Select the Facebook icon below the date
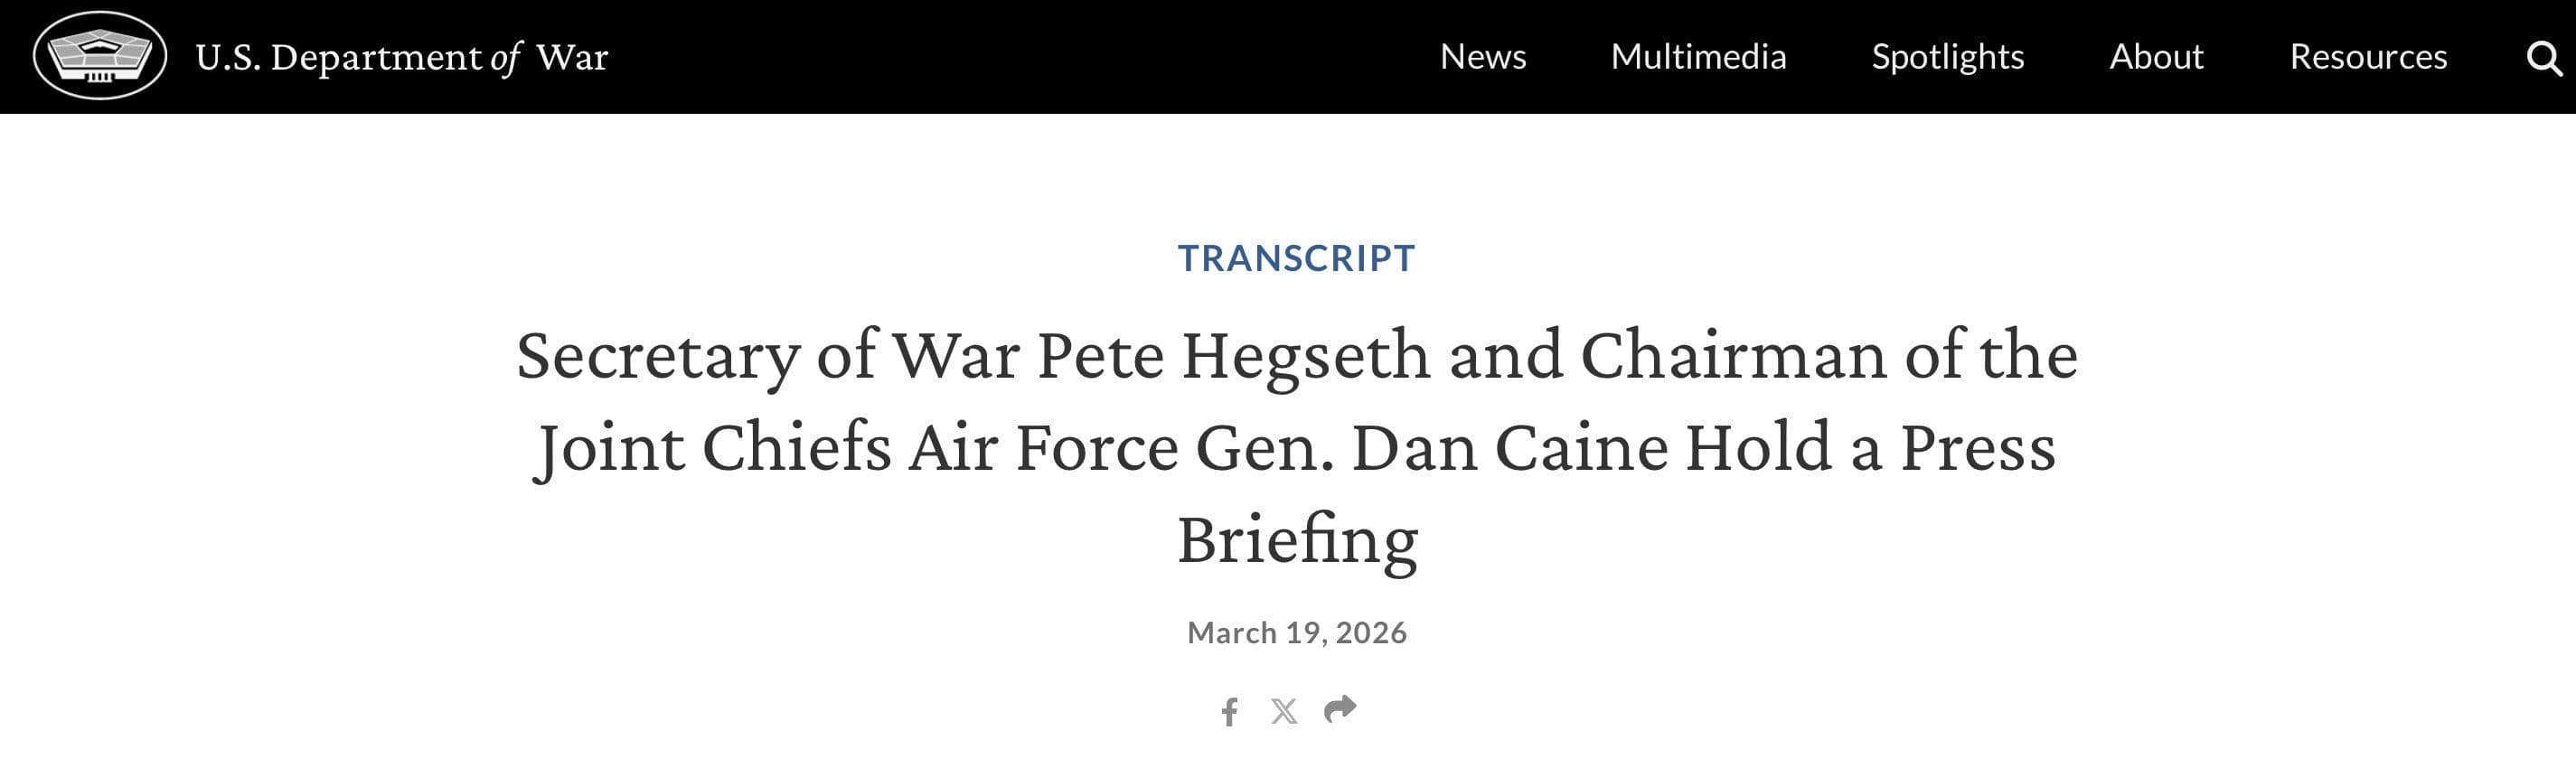This screenshot has width=2576, height=777. [x=1230, y=710]
